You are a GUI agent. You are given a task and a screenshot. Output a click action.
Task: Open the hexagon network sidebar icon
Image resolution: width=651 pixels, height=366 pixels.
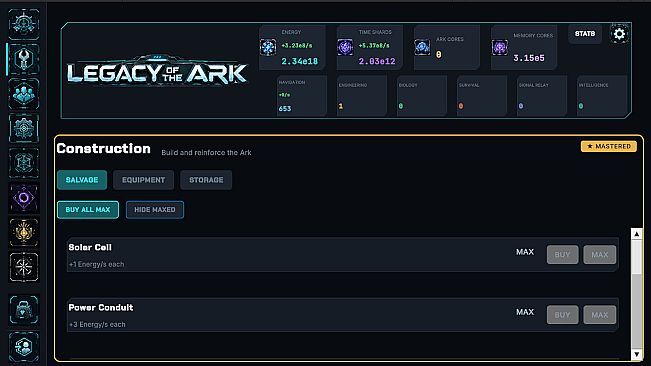(24, 163)
